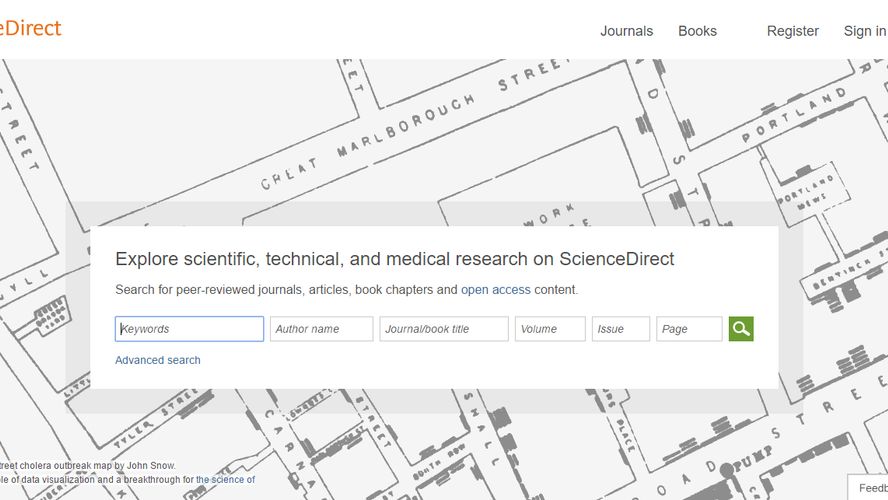Focus the Keywords search field
This screenshot has height=500, width=888.
[x=190, y=329]
